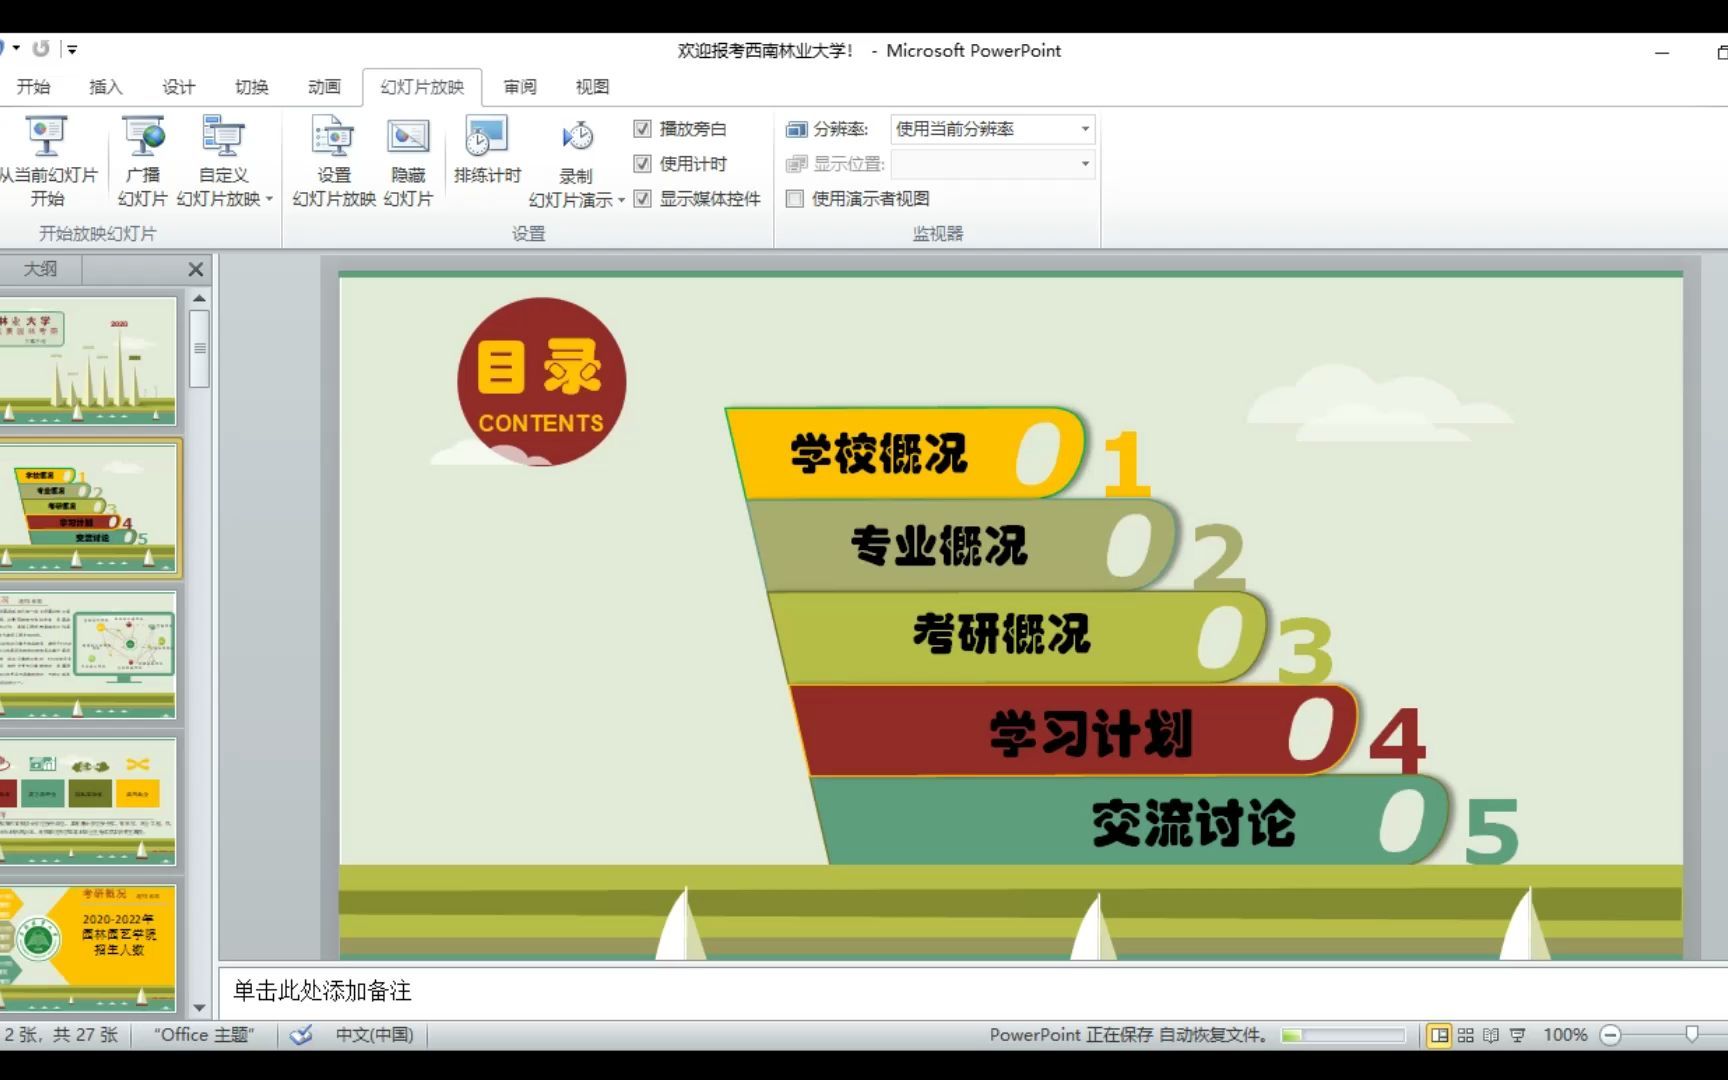Open the 录制幻灯片演示 dropdown arrow

621,199
